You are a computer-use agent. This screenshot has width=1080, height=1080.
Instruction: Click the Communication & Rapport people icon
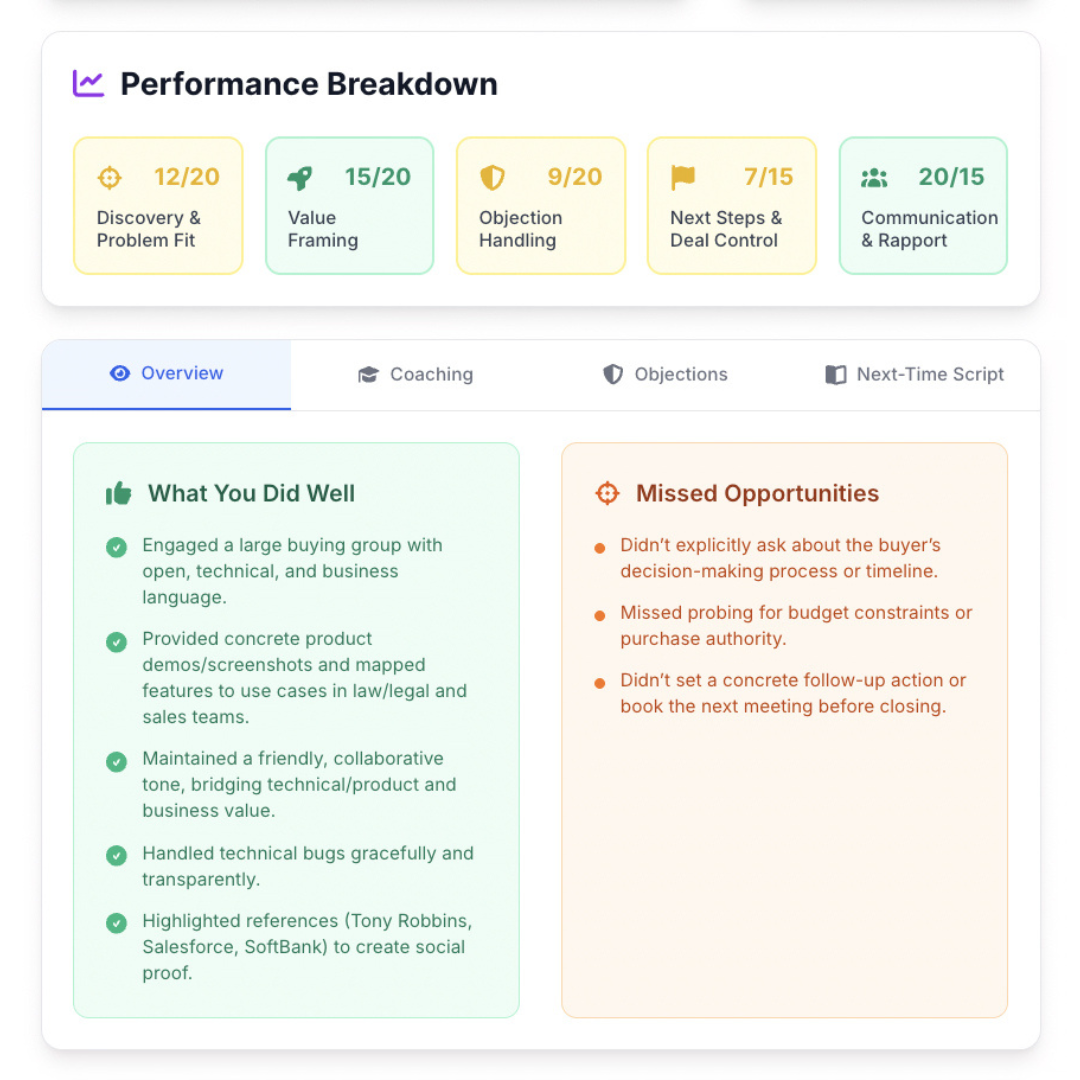coord(874,178)
